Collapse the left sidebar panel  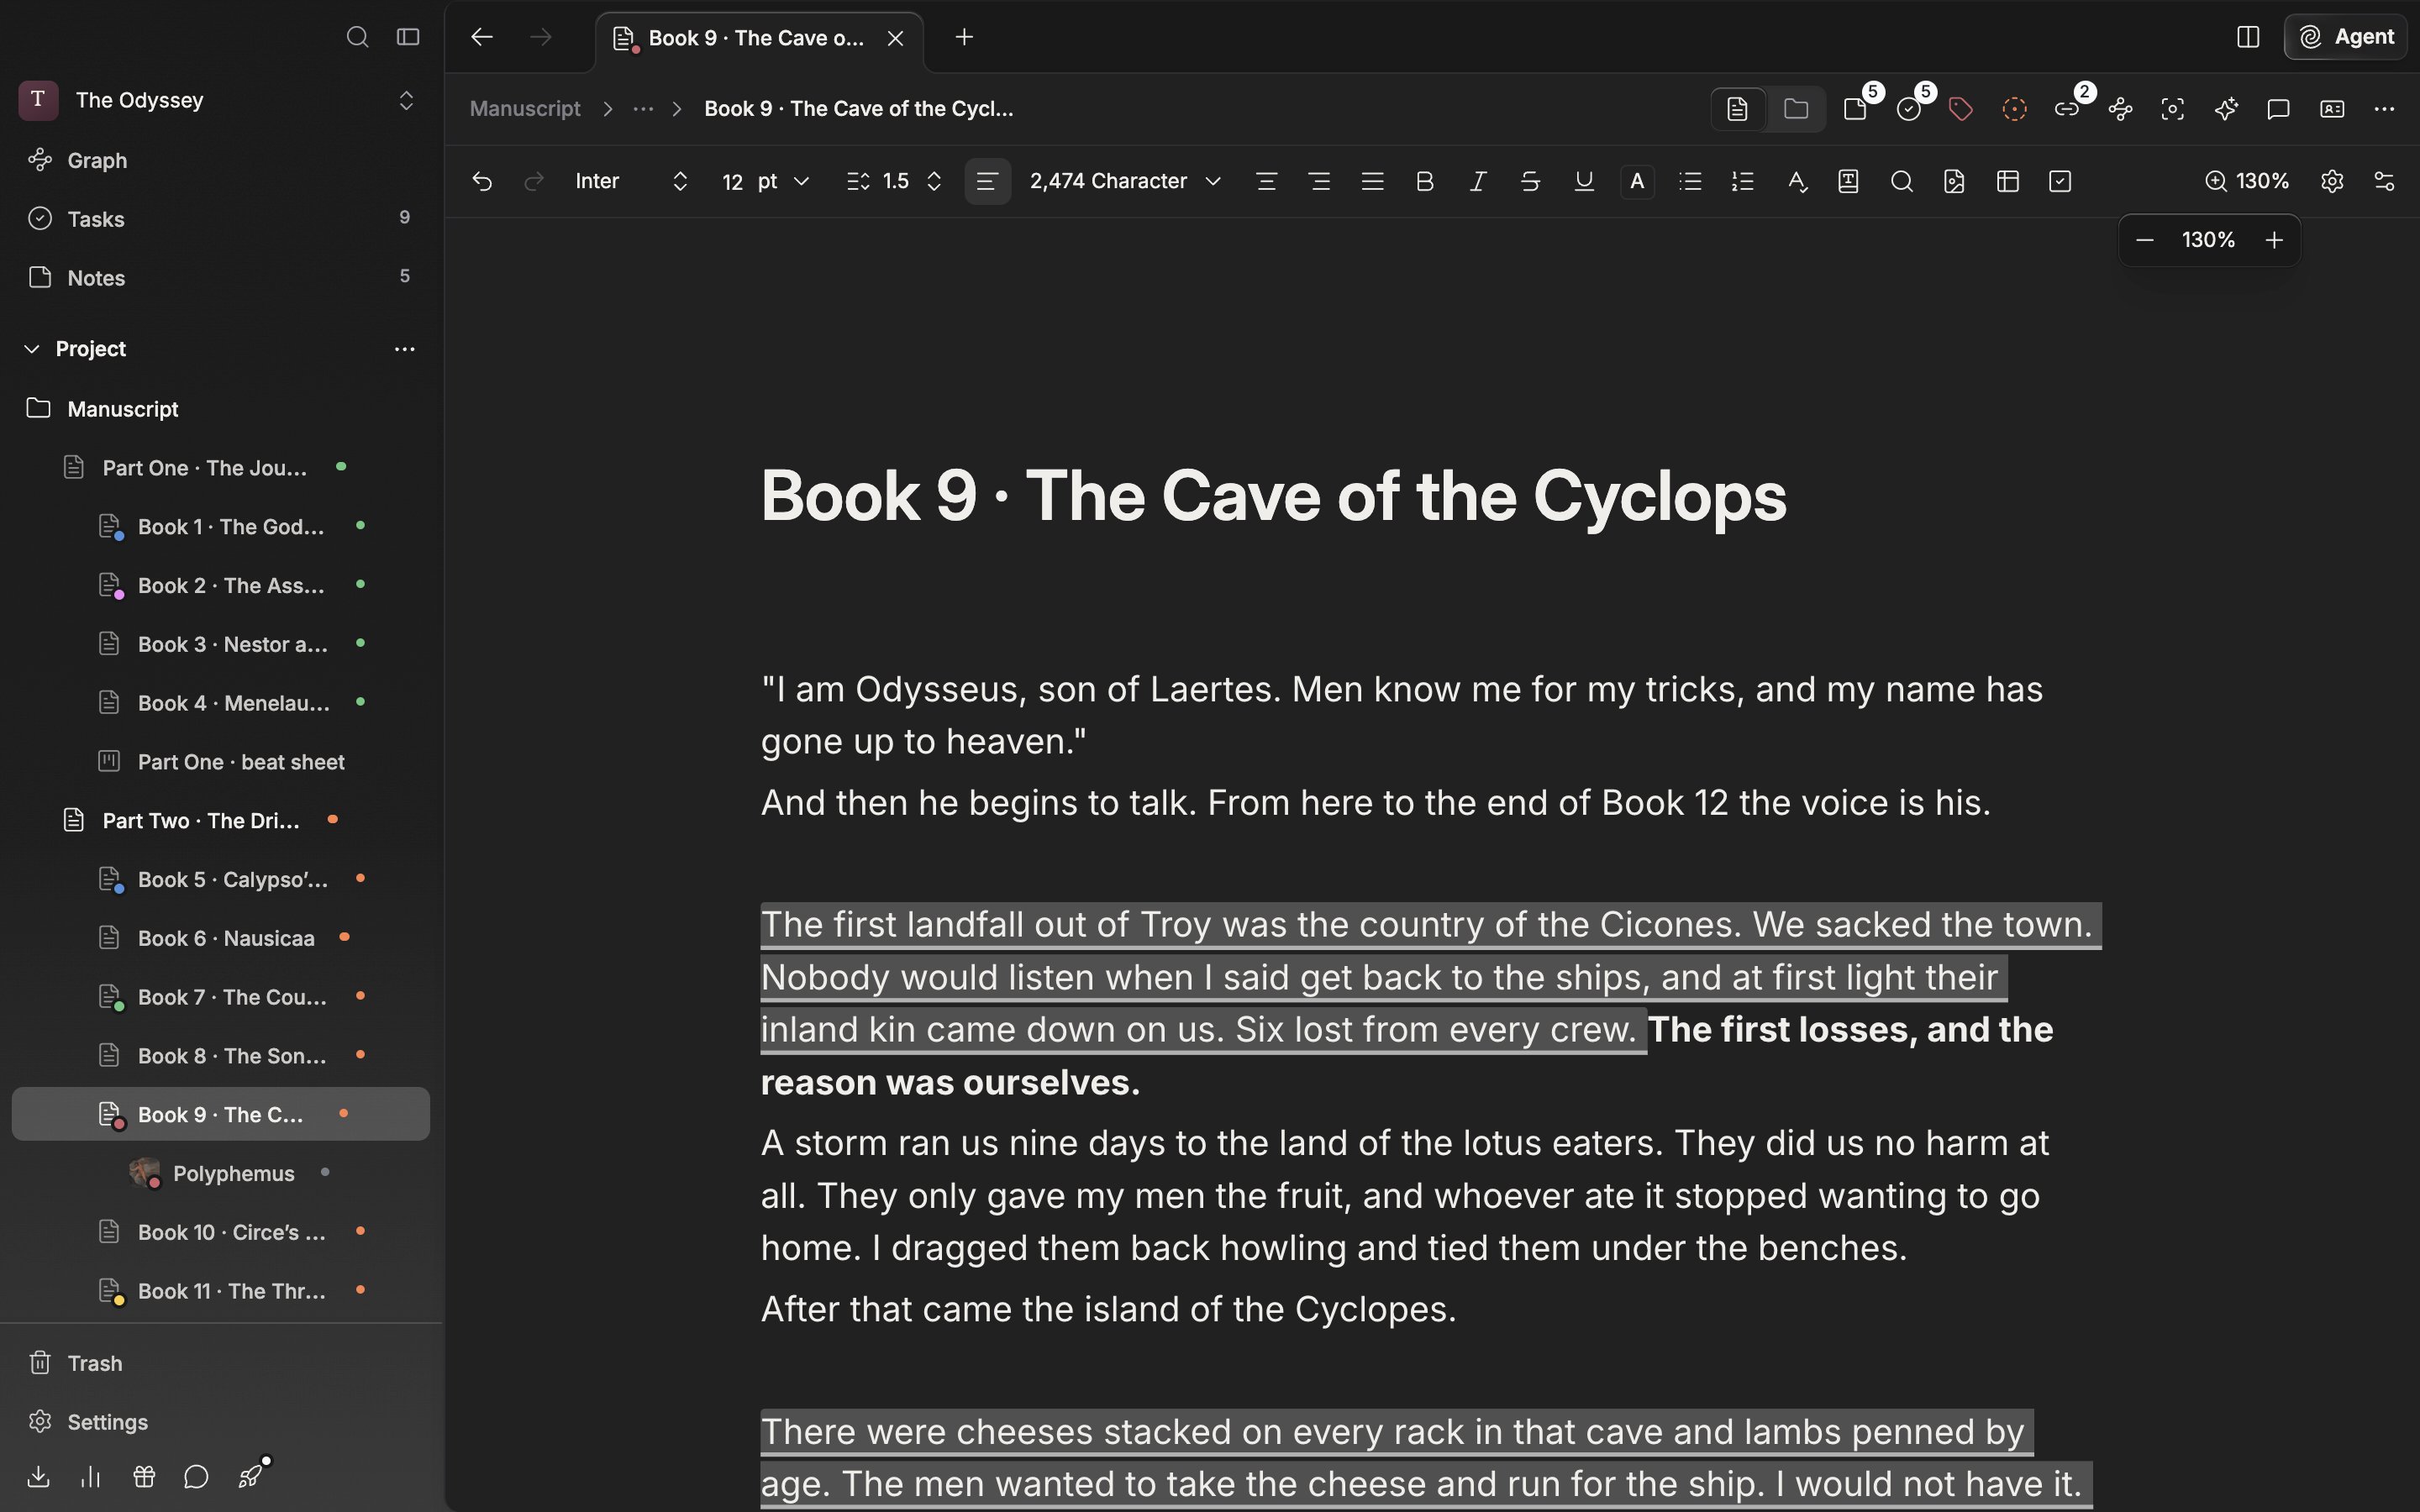pos(407,37)
